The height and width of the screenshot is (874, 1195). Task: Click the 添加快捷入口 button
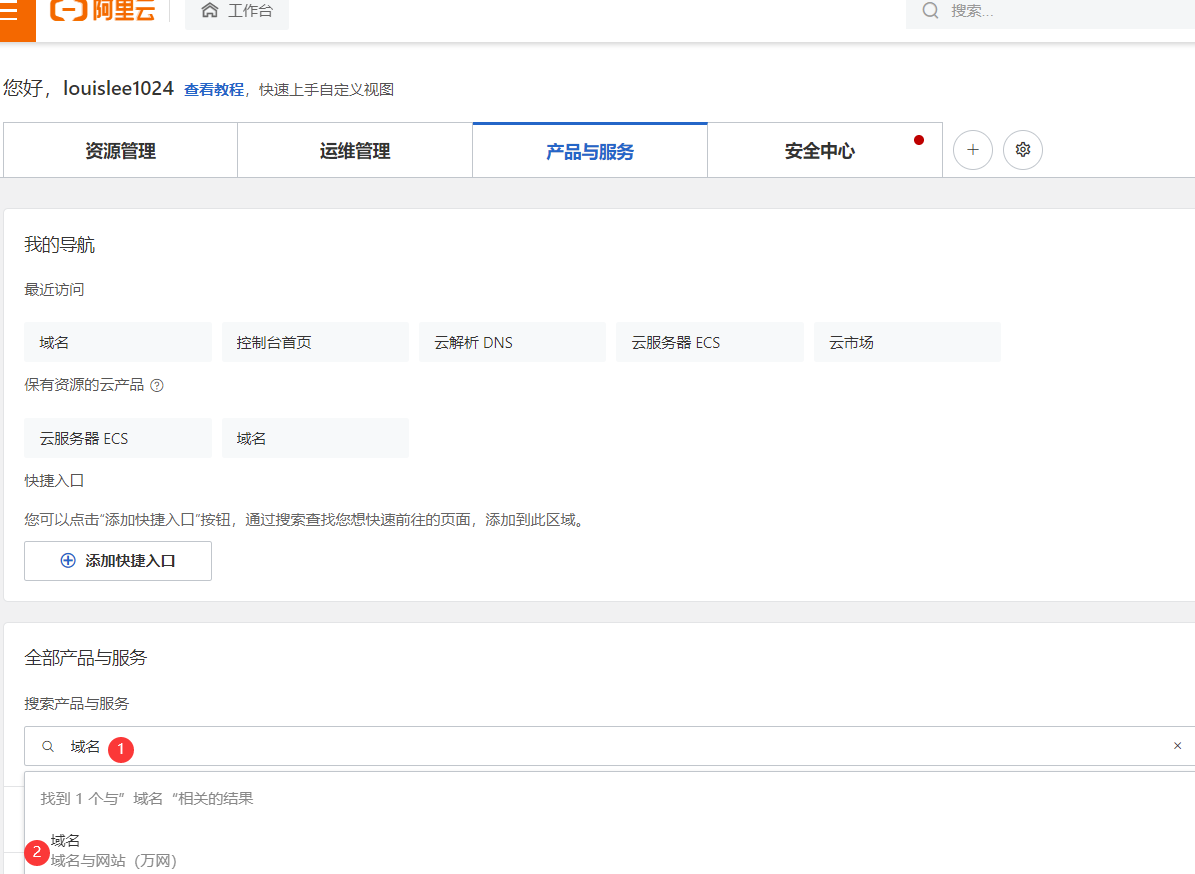[x=118, y=561]
